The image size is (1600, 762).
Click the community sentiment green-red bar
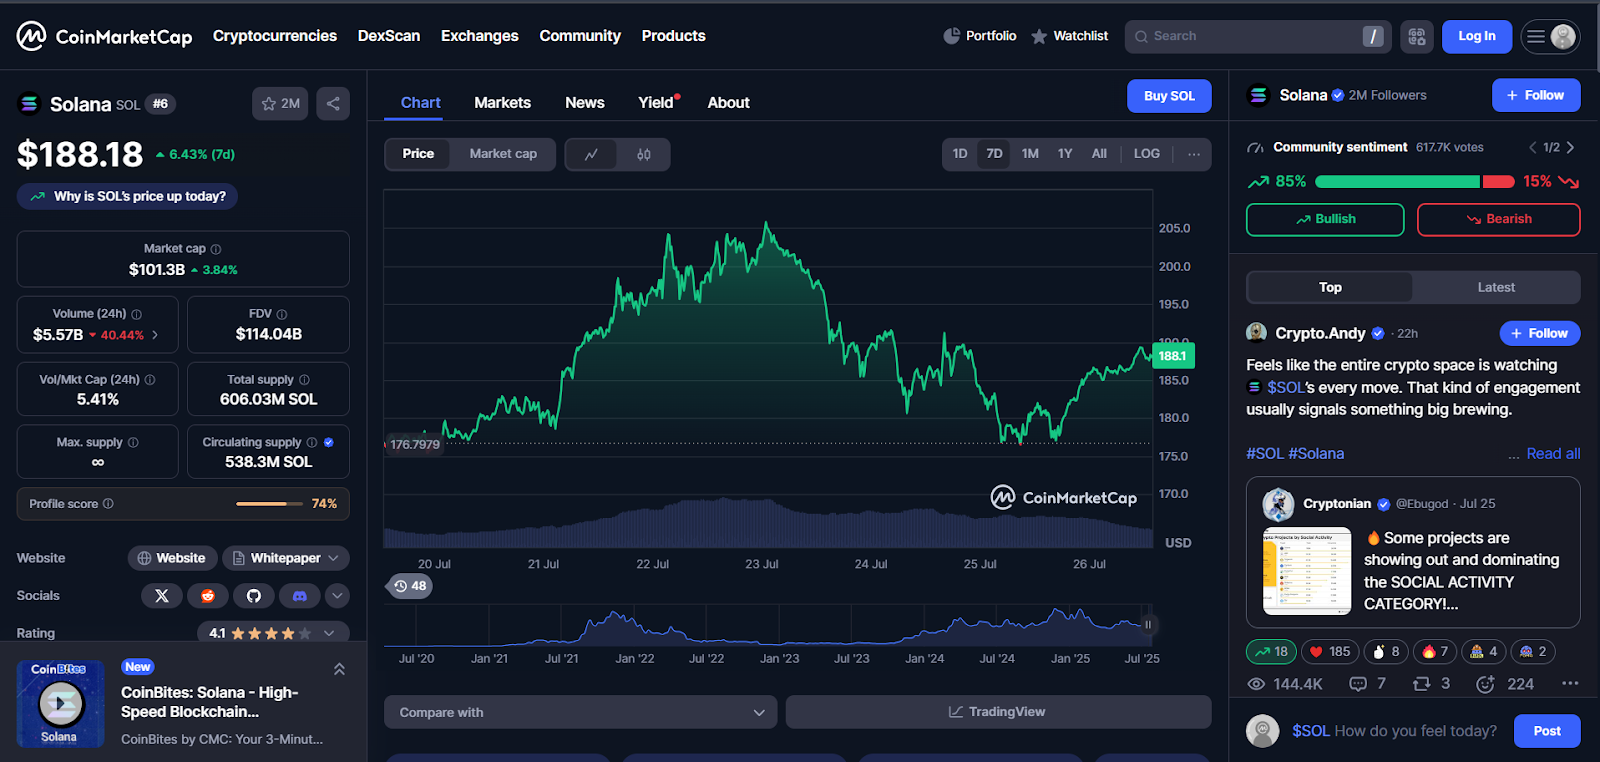click(1415, 182)
